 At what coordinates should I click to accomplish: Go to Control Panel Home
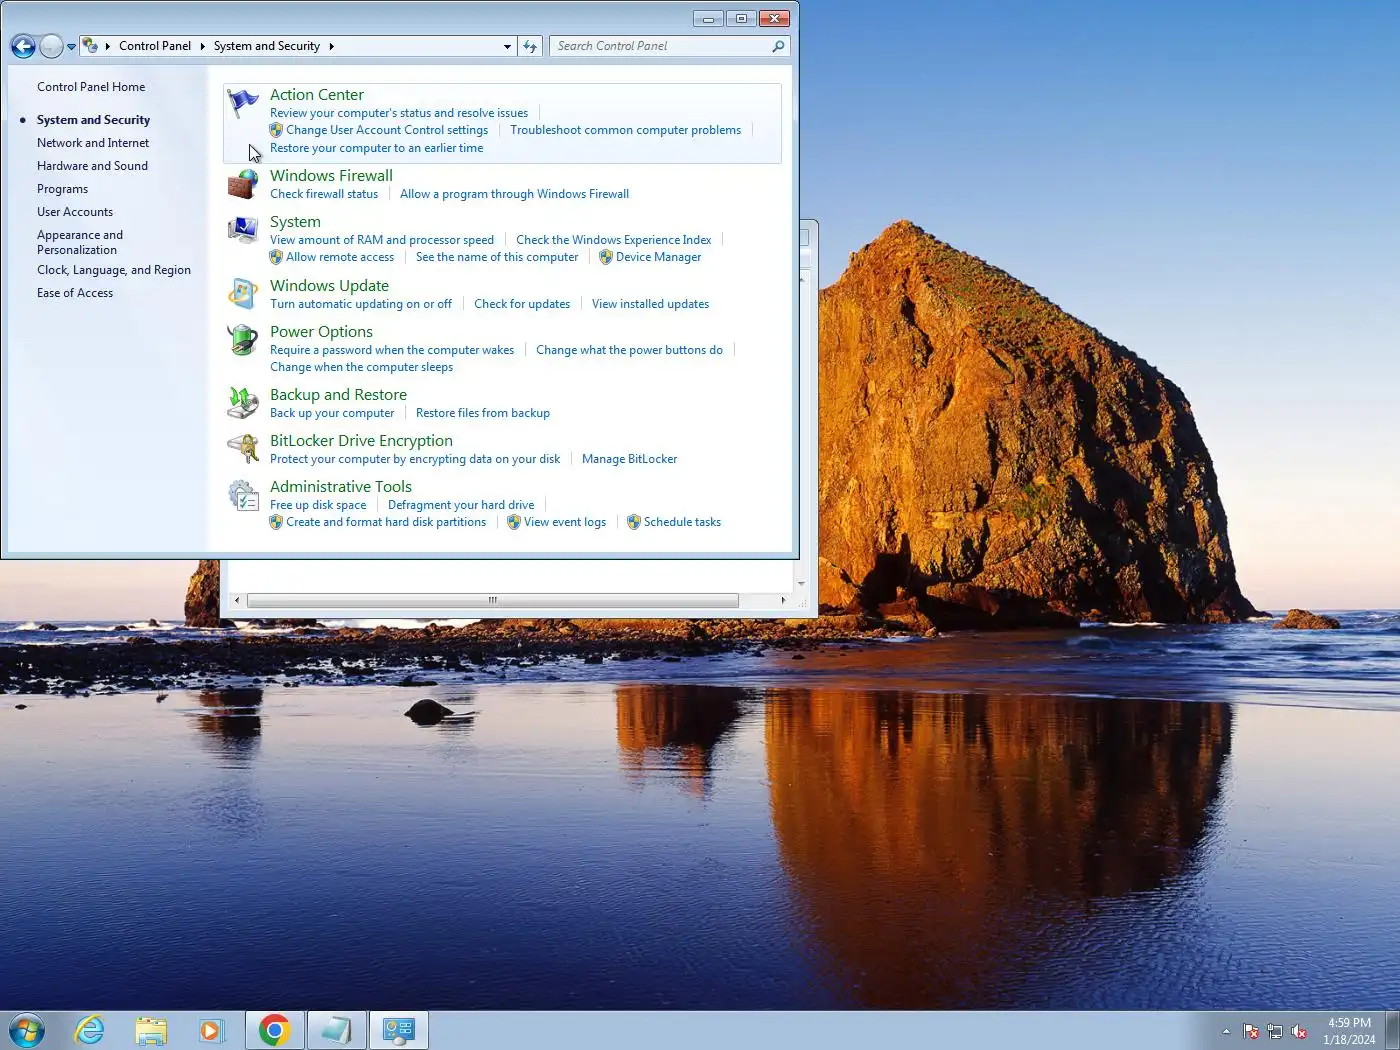[91, 87]
